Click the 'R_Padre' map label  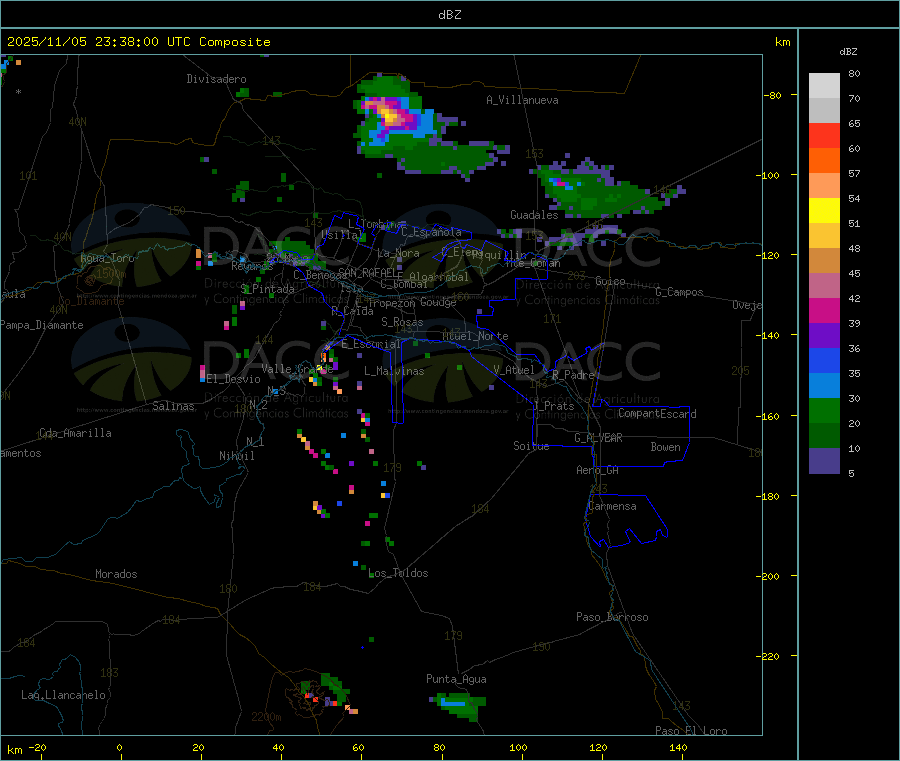point(573,375)
